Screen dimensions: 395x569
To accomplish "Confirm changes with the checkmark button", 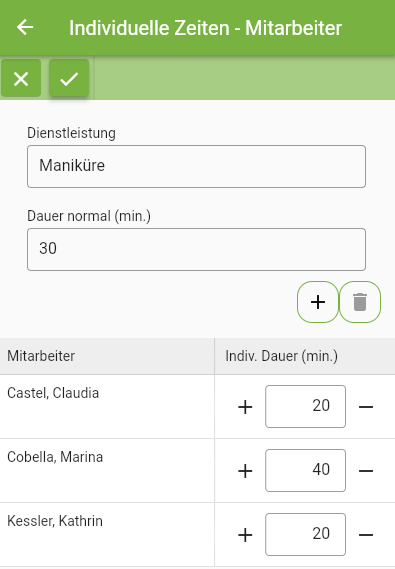I will tap(69, 78).
